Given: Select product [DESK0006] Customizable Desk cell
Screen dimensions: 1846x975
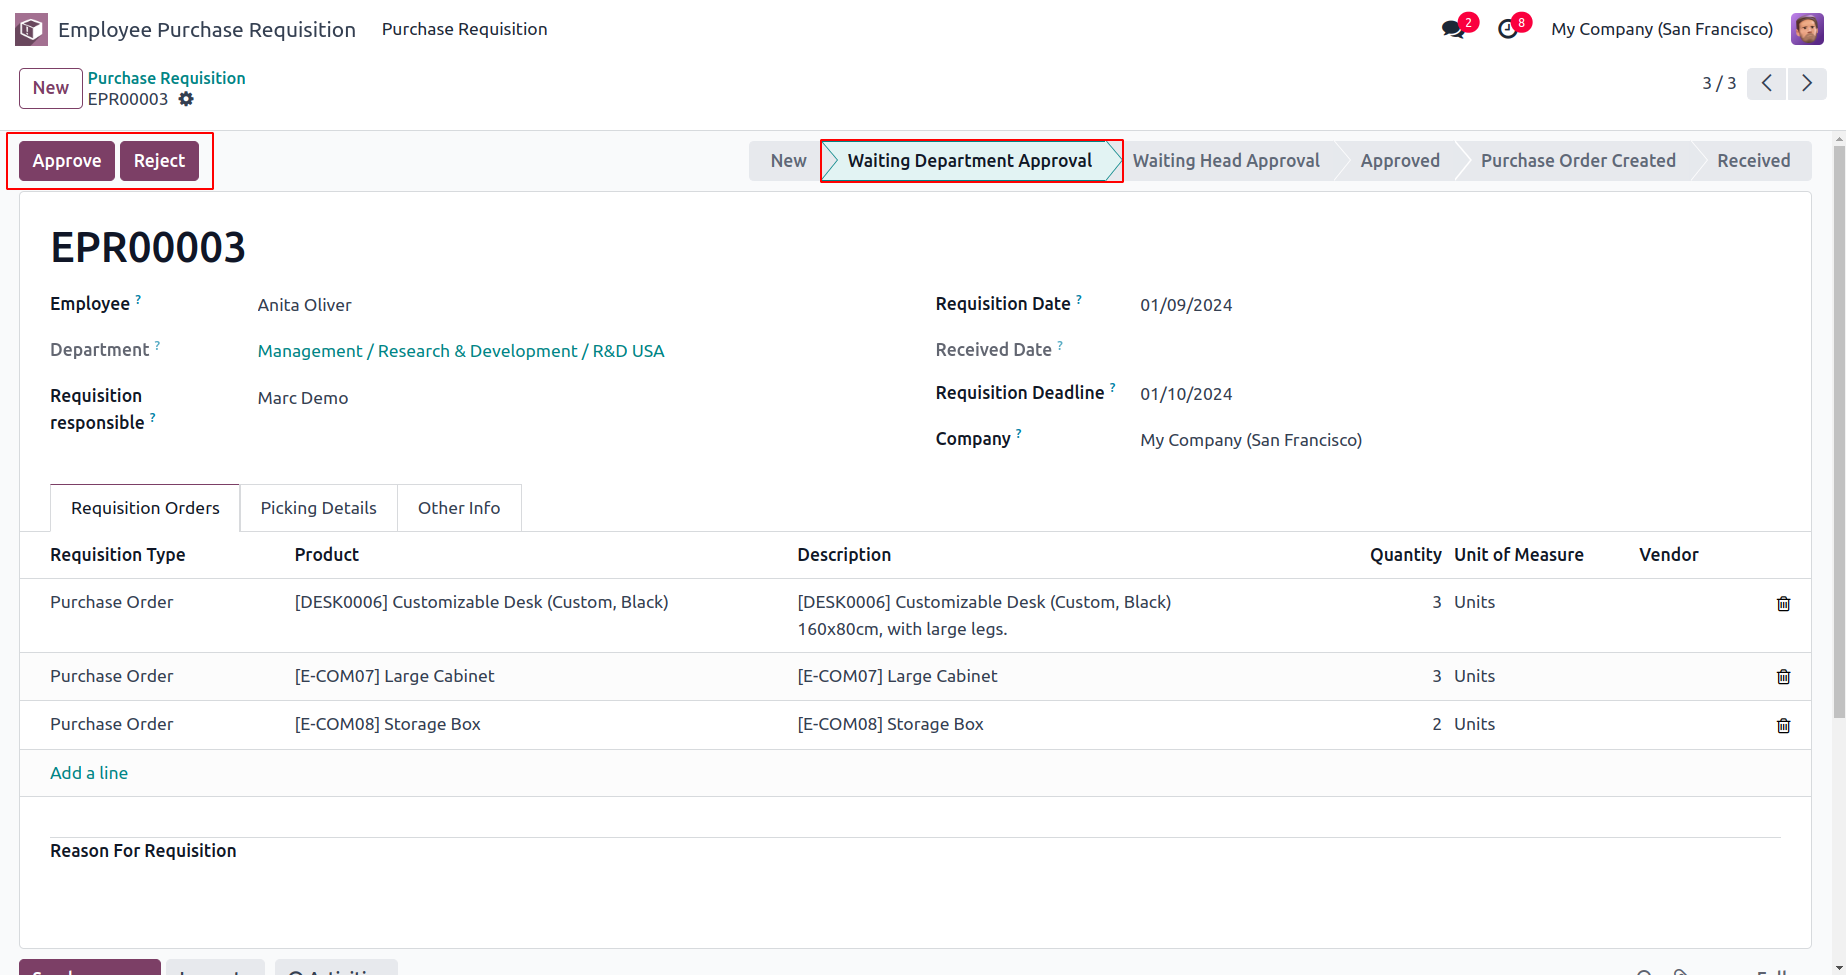Looking at the screenshot, I should [481, 602].
